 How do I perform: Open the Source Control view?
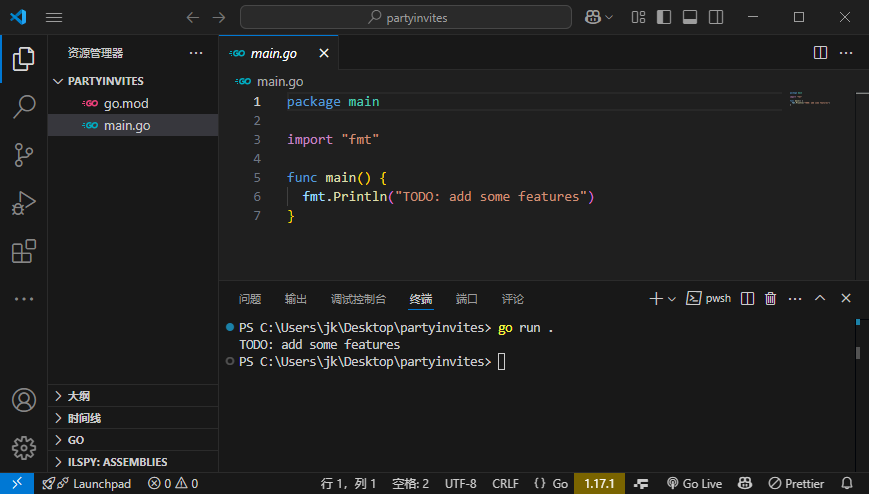[x=23, y=154]
